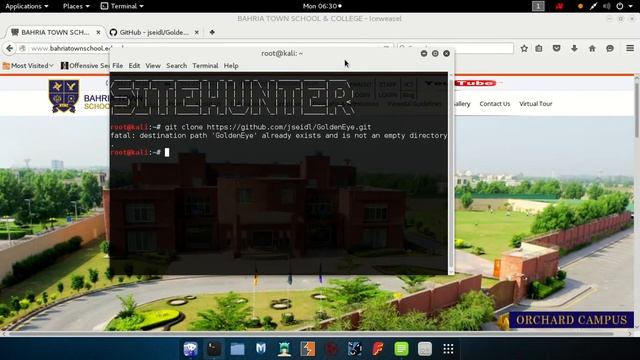Open the green notes app in dock
The width and height of the screenshot is (640, 360).
[401, 349]
